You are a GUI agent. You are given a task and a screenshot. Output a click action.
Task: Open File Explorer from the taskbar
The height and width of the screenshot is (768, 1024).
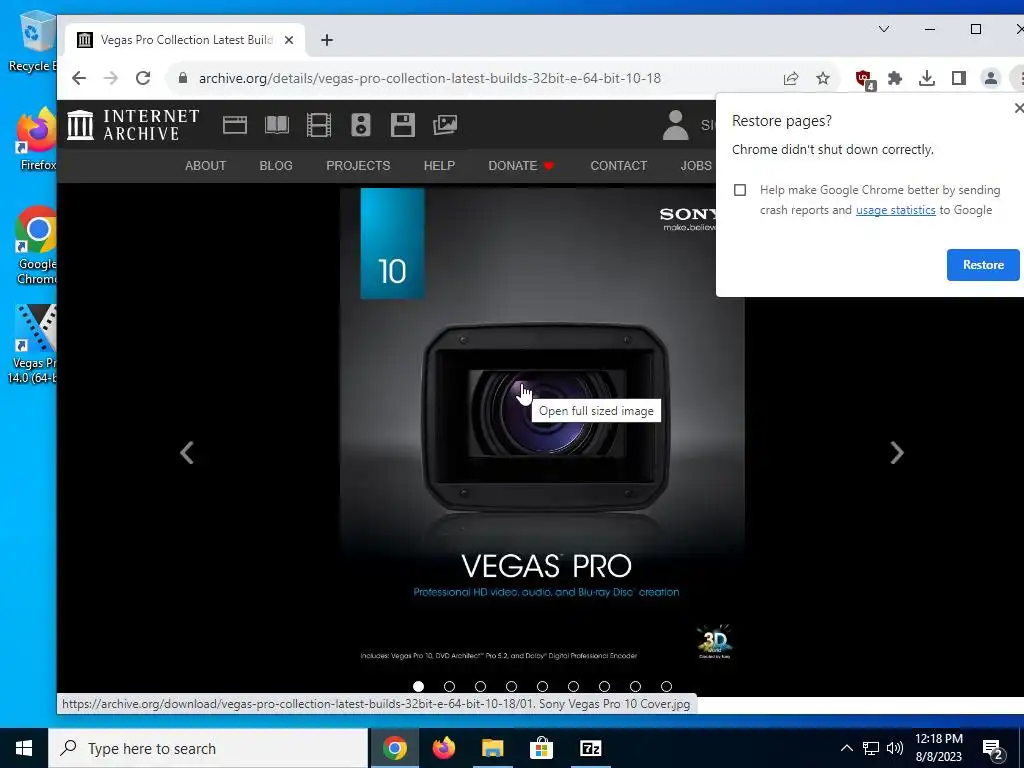[492, 748]
